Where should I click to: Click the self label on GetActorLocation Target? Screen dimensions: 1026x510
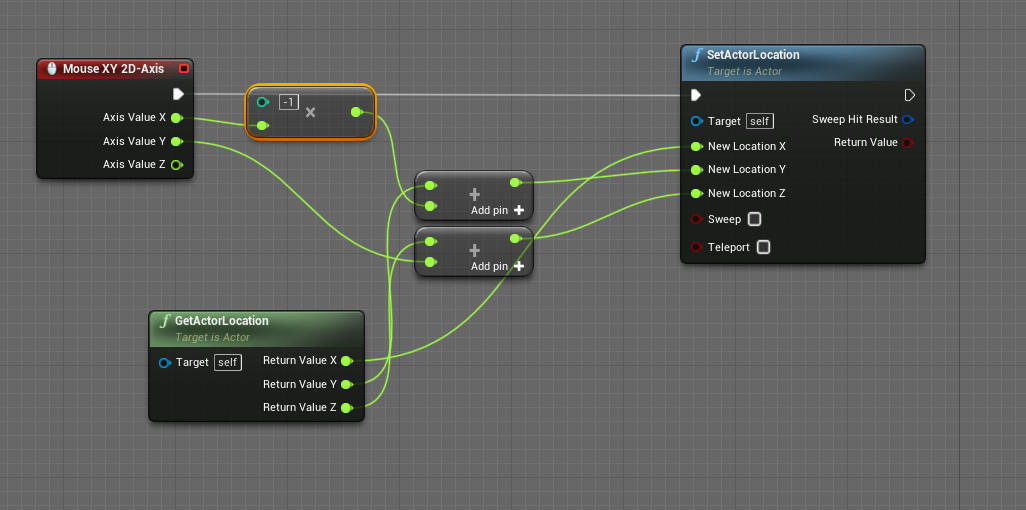(228, 363)
